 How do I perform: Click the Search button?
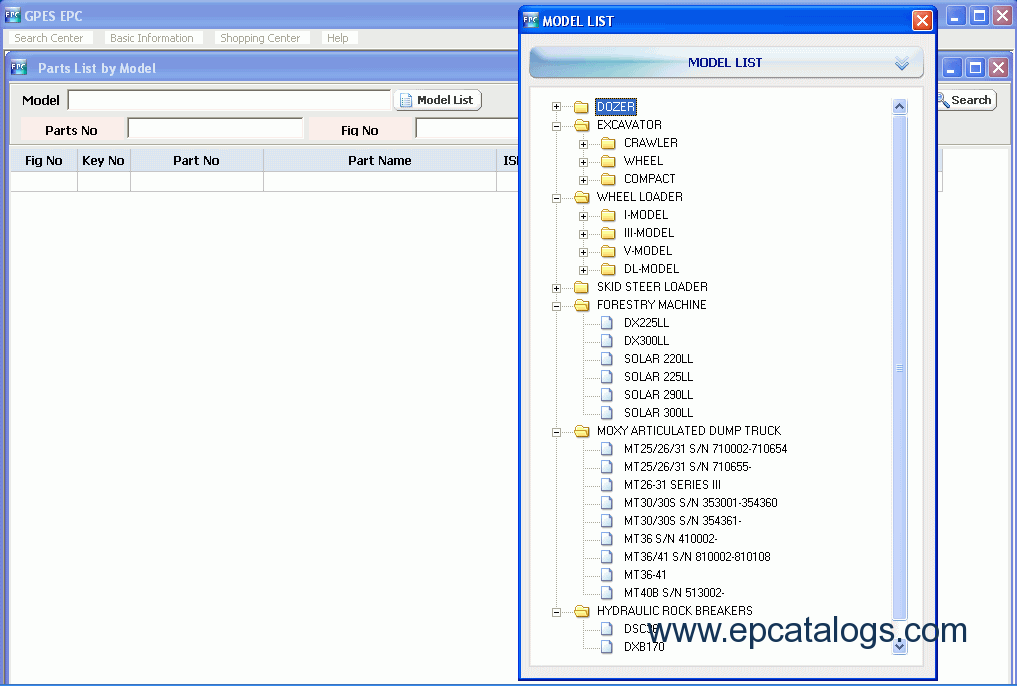coord(966,100)
